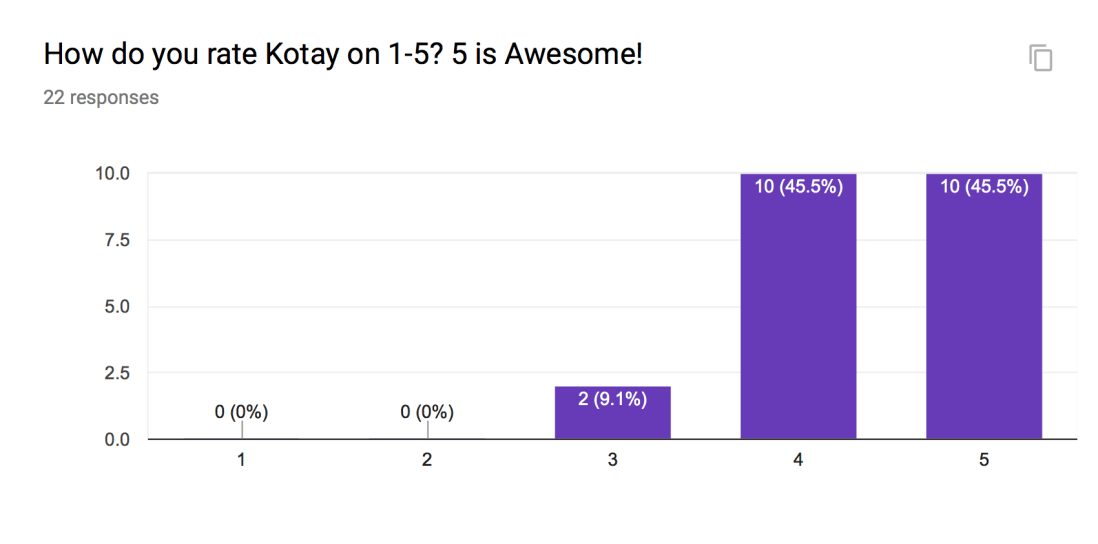Click the copy chart icon
The width and height of the screenshot is (1098, 544).
(1041, 58)
